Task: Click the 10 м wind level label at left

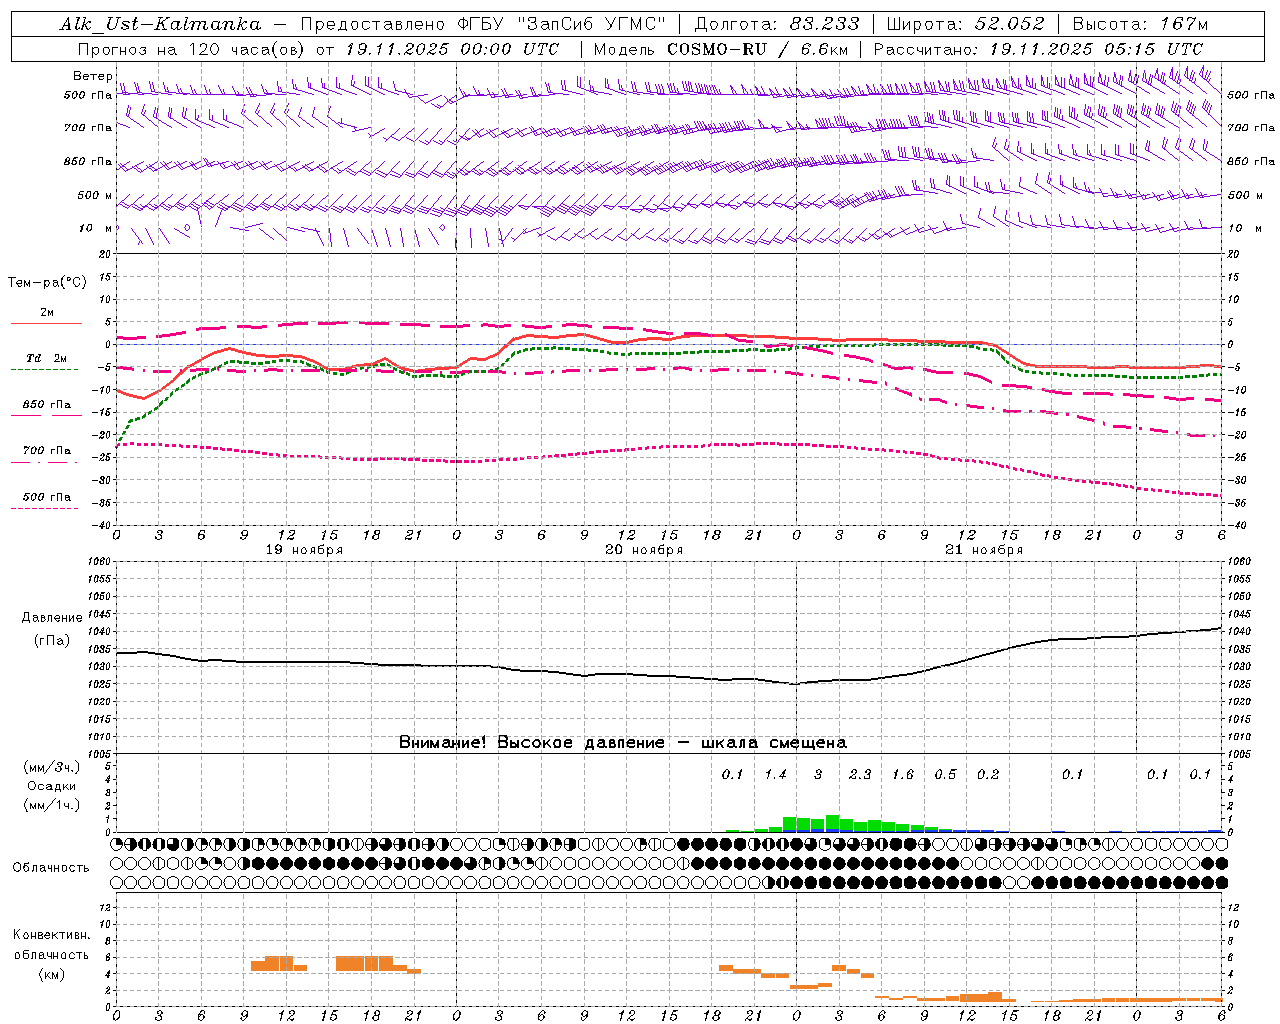Action: coord(95,228)
